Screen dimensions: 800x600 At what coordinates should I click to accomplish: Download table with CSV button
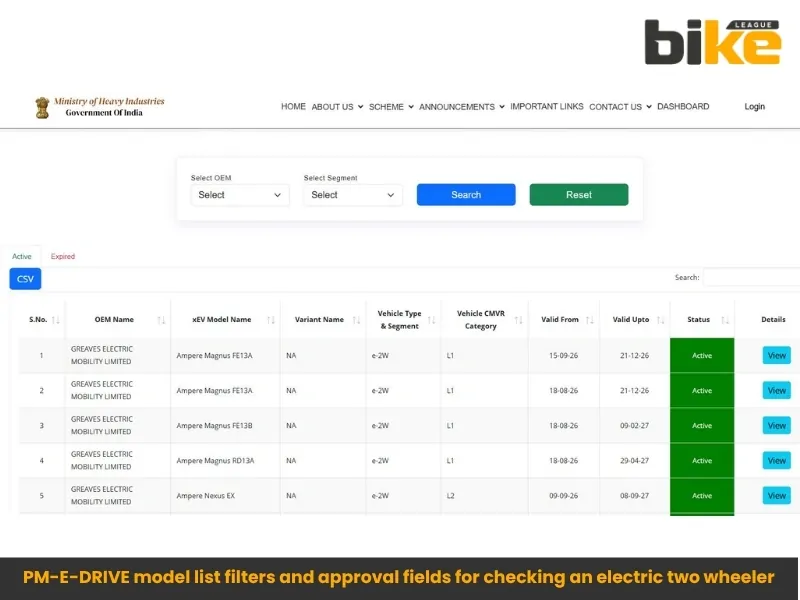click(x=25, y=279)
